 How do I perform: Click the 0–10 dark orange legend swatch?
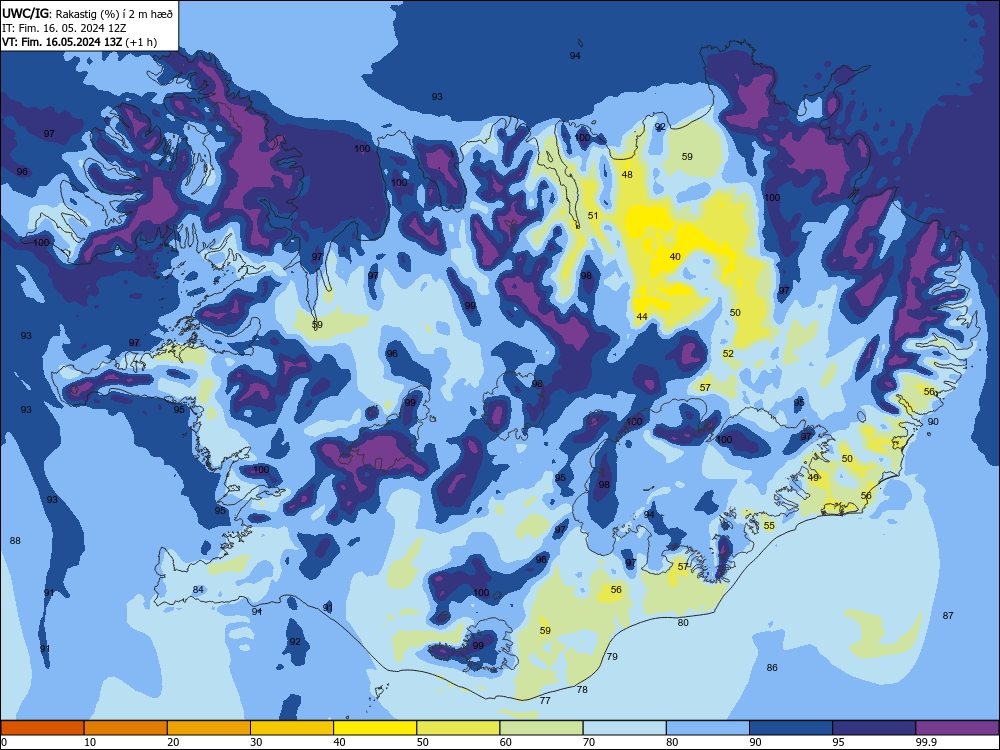pyautogui.click(x=42, y=728)
